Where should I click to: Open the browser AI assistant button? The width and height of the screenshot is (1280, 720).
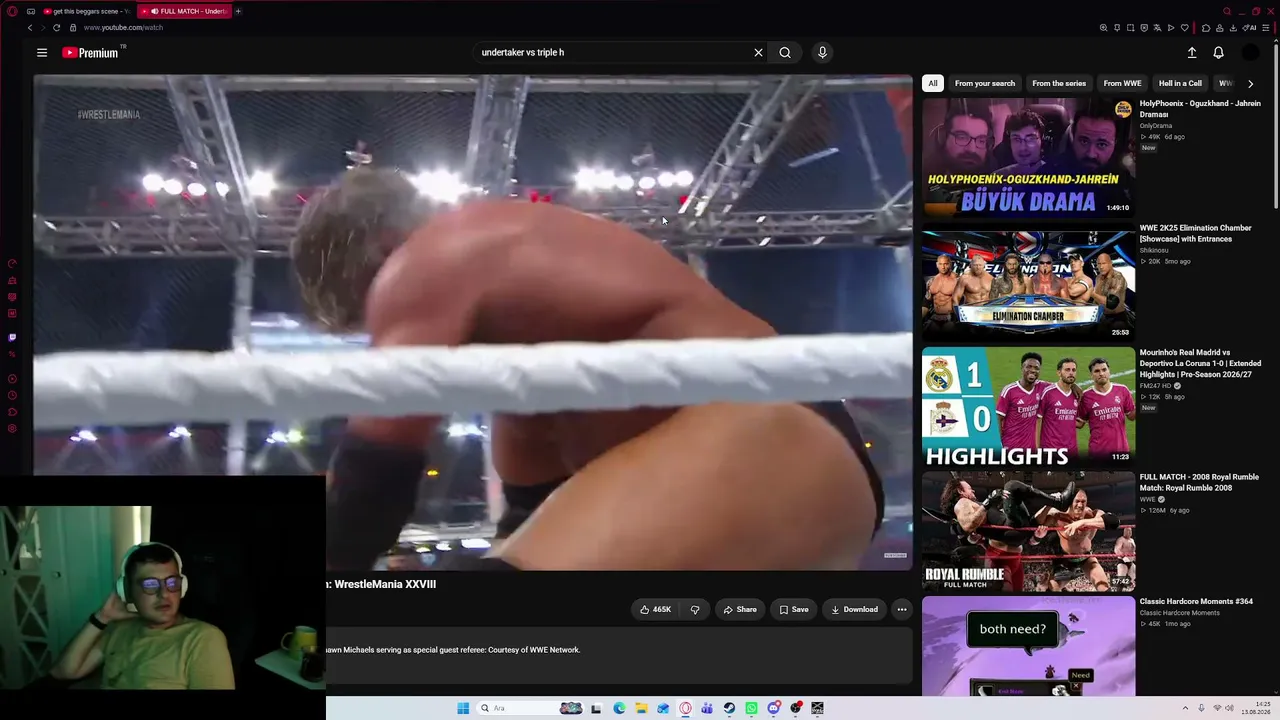pos(1250,28)
